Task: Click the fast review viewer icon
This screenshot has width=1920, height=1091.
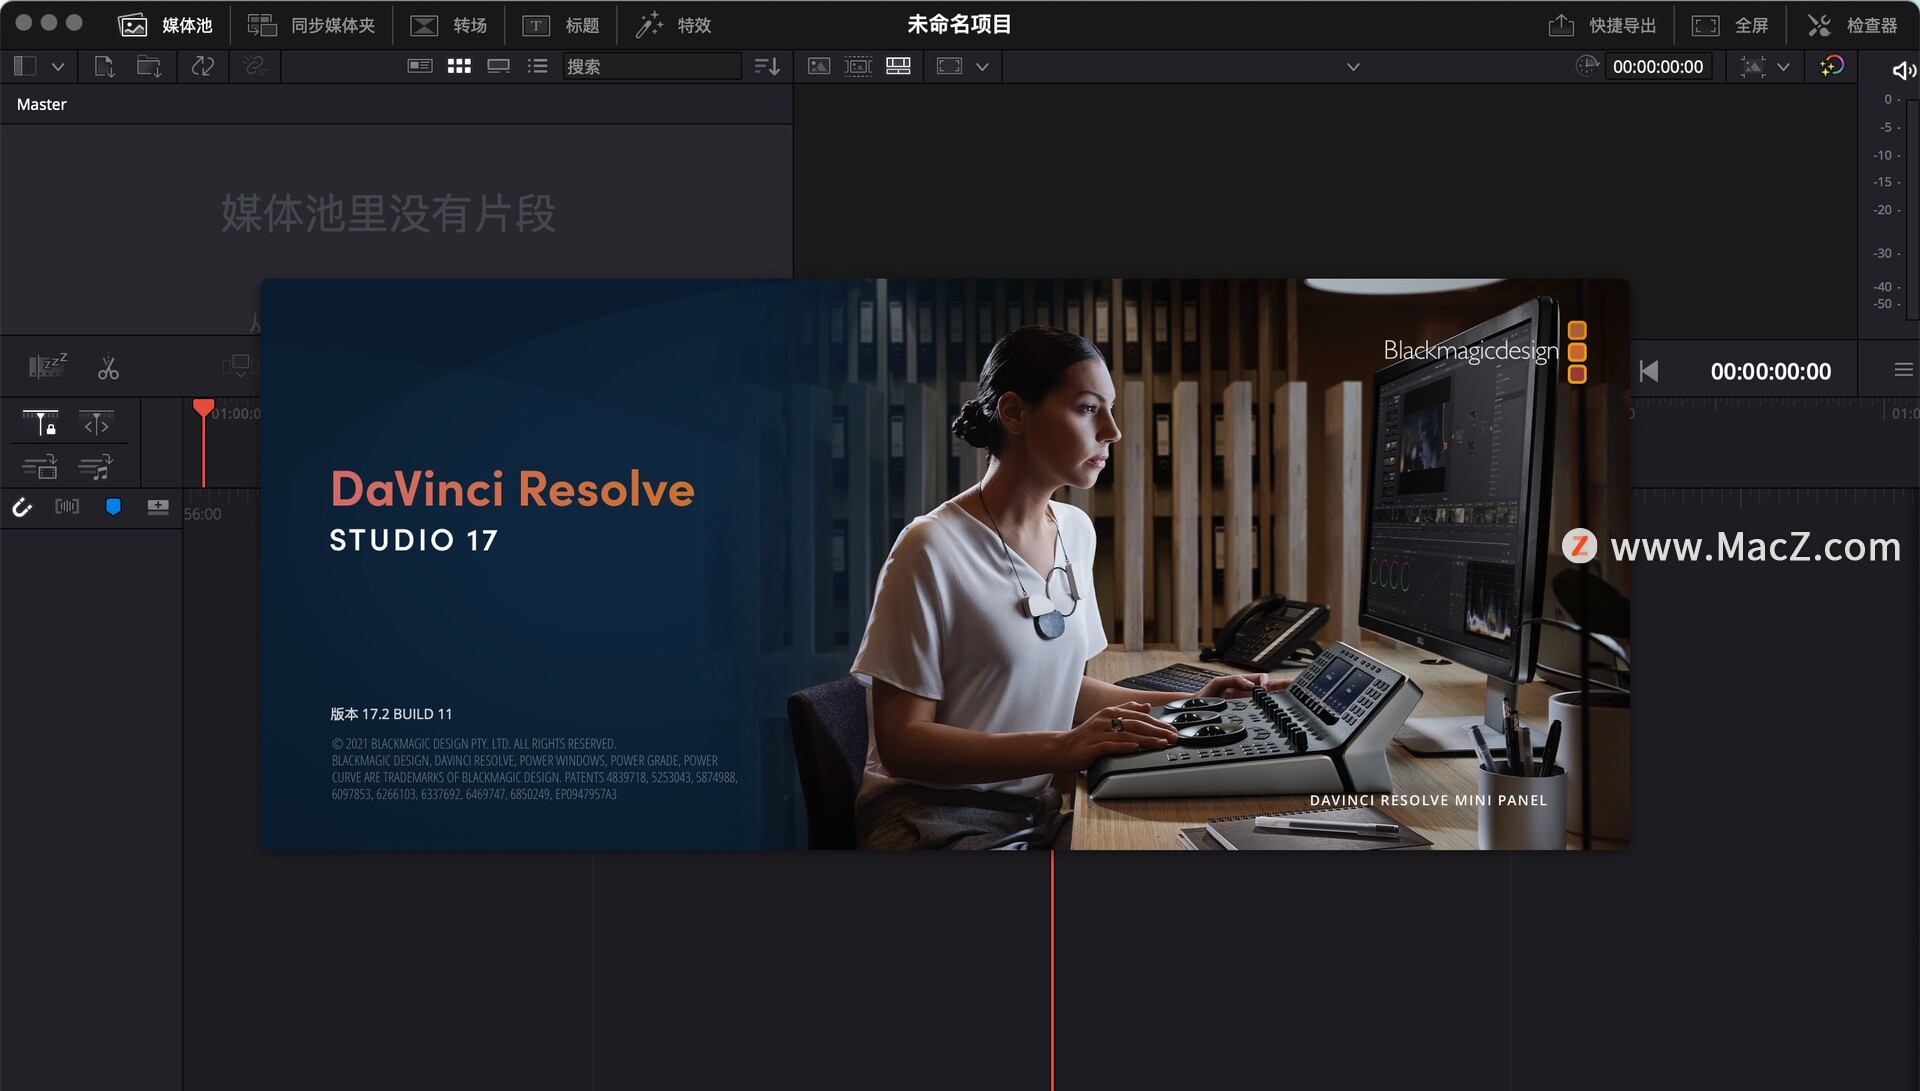Action: tap(949, 66)
